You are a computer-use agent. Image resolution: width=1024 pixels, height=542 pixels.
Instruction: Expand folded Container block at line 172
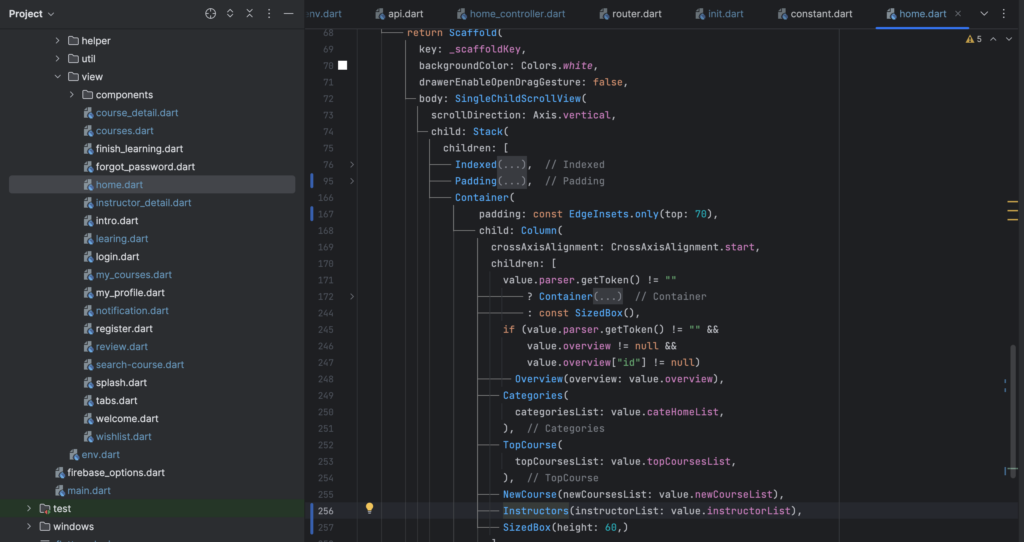351,296
